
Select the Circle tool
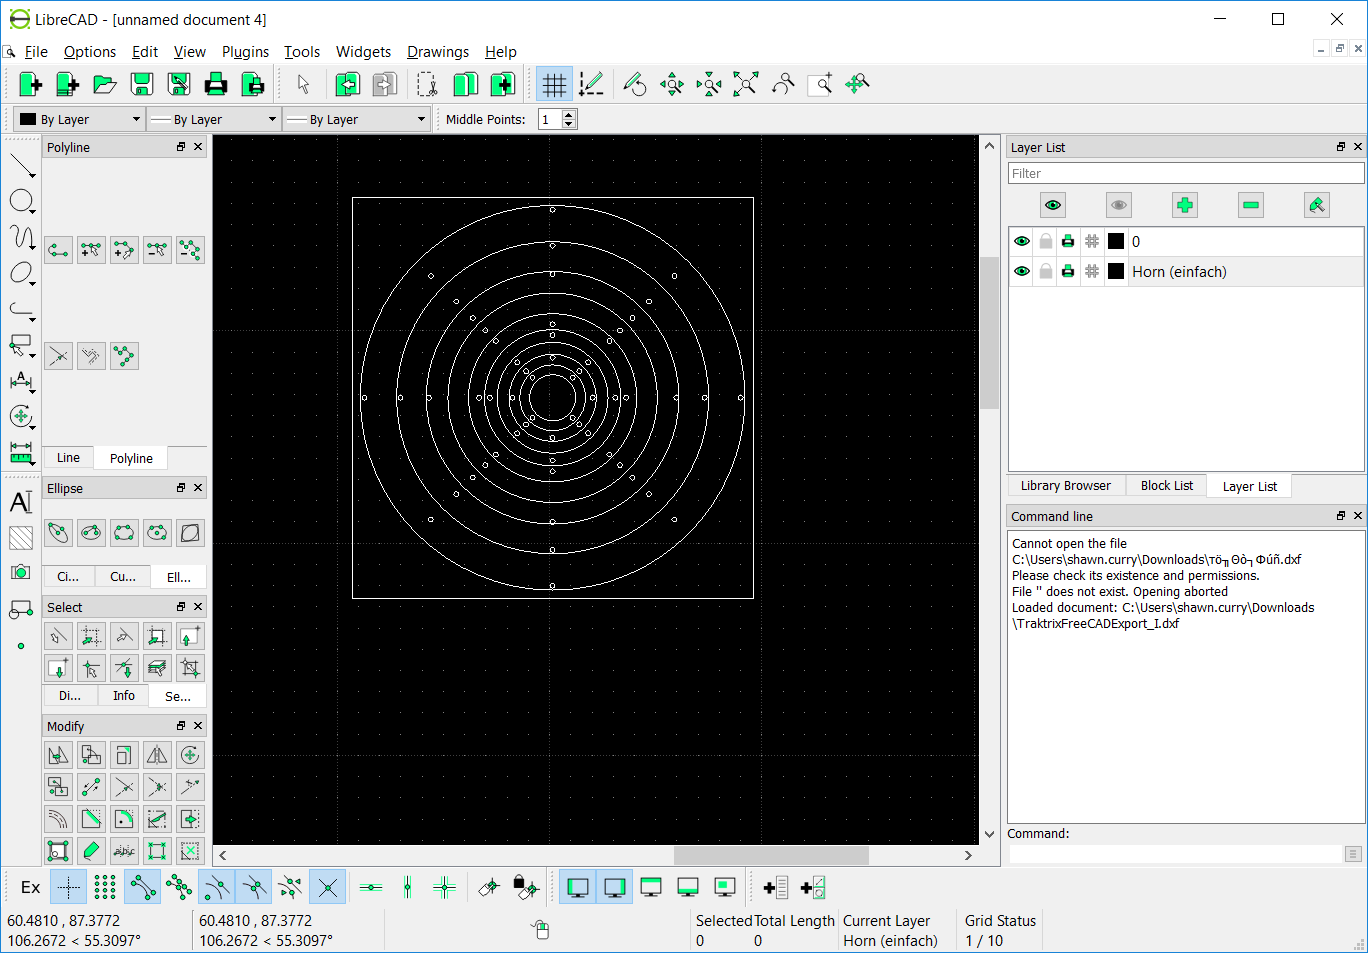click(x=22, y=201)
